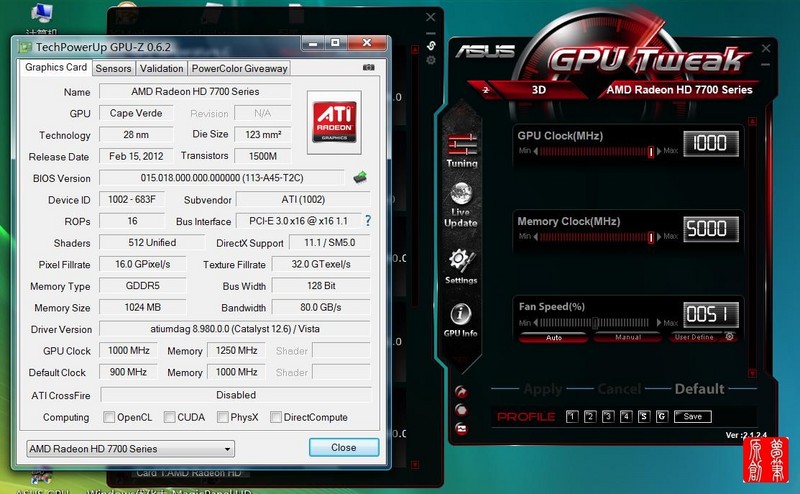Click the Fan Speed slider handle
This screenshot has height=494, width=800.
pyautogui.click(x=595, y=323)
